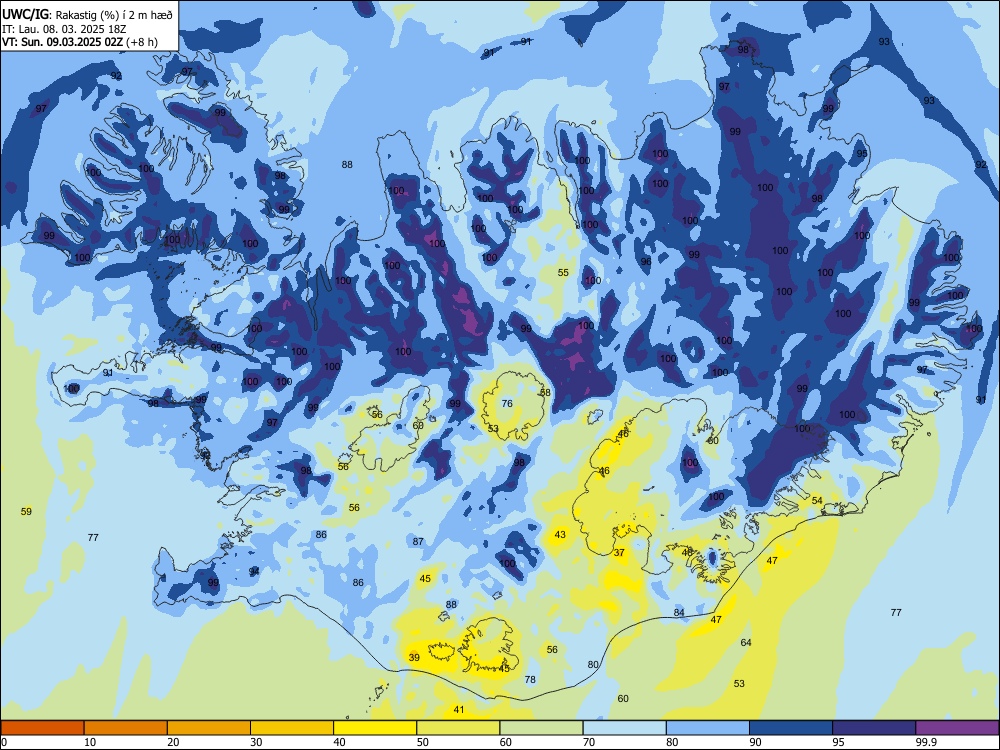Select the '64' value off the southeast coast
The width and height of the screenshot is (1000, 750).
(746, 642)
